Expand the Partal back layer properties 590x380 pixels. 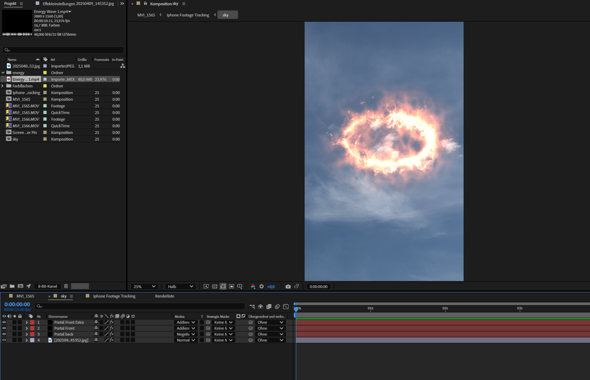27,334
